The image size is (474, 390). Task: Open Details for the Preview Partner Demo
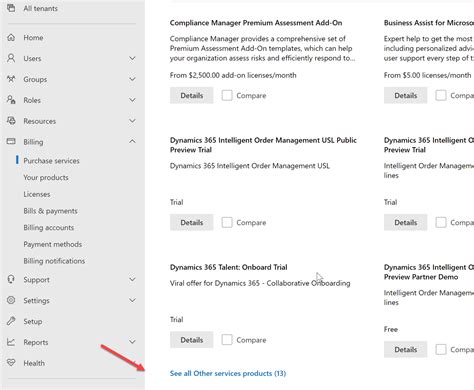pos(406,349)
